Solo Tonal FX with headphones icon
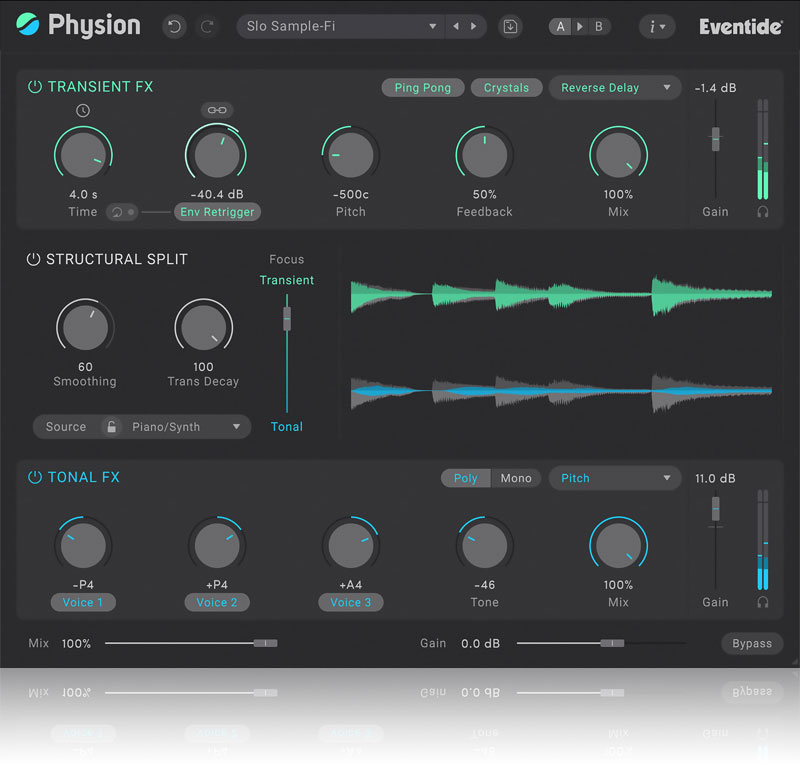Image resolution: width=800 pixels, height=768 pixels. 763,602
